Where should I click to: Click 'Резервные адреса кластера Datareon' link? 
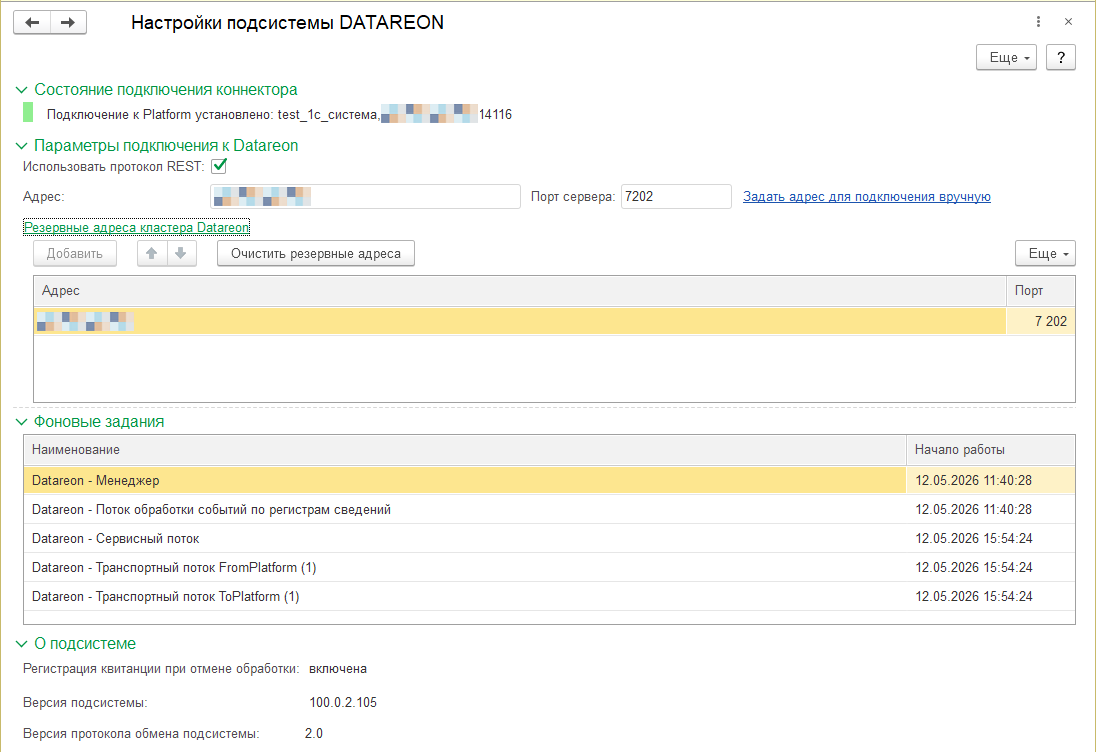[136, 227]
